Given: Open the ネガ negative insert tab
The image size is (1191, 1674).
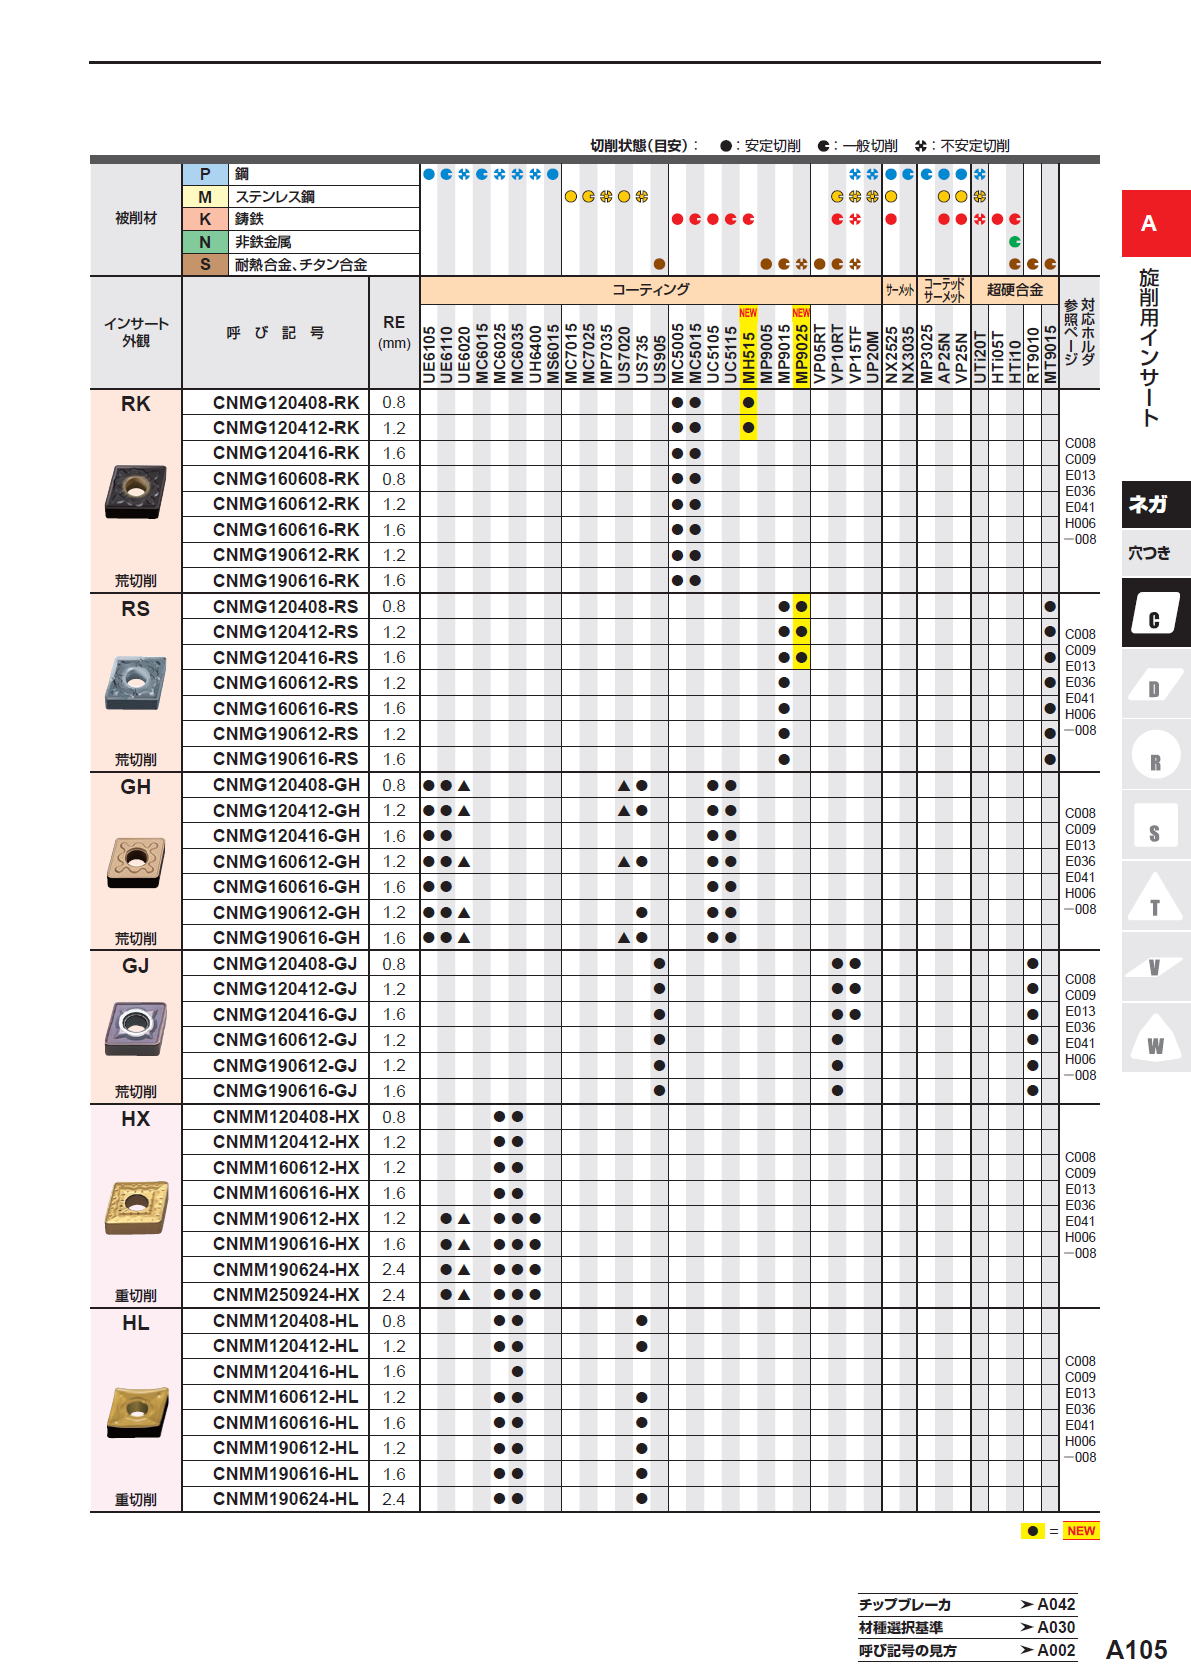Looking at the screenshot, I should click(x=1155, y=505).
